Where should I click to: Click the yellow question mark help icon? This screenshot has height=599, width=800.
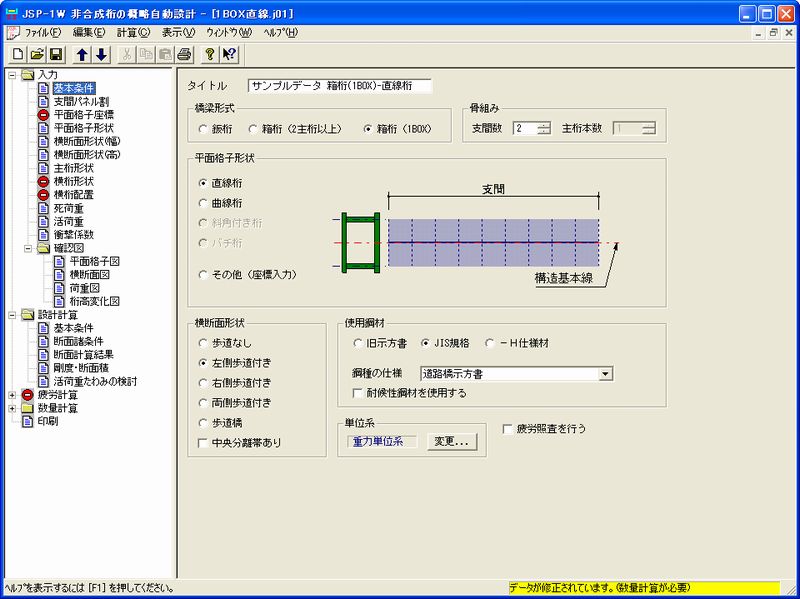pyautogui.click(x=209, y=54)
